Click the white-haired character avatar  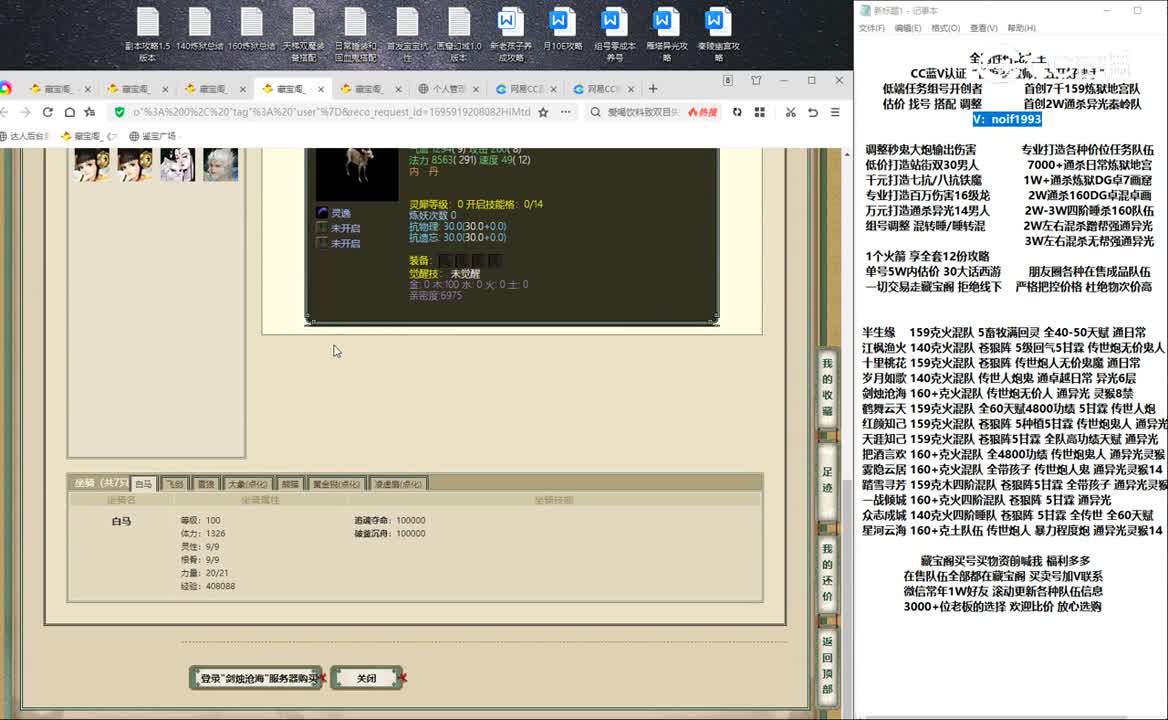(x=221, y=164)
